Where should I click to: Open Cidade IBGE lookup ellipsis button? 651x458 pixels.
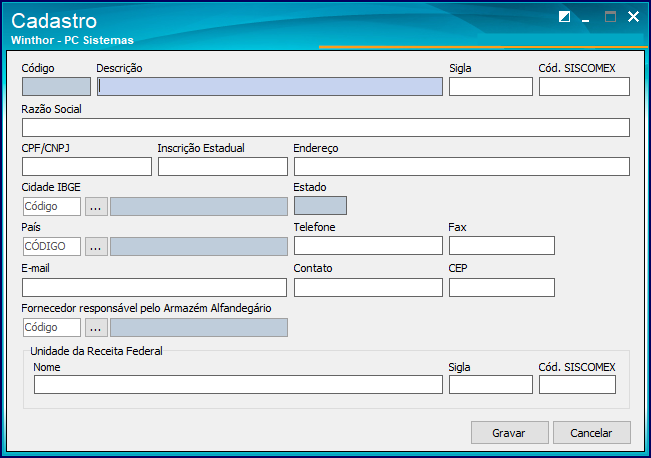96,206
